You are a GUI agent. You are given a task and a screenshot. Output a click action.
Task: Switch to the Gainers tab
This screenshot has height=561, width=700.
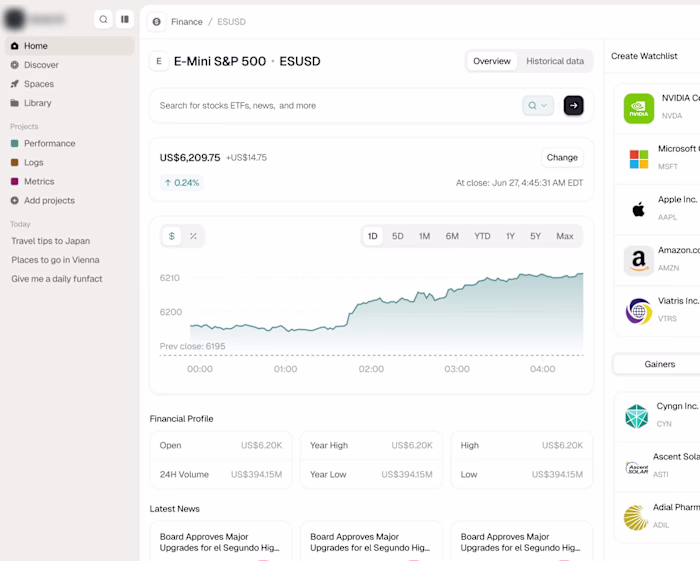(660, 364)
